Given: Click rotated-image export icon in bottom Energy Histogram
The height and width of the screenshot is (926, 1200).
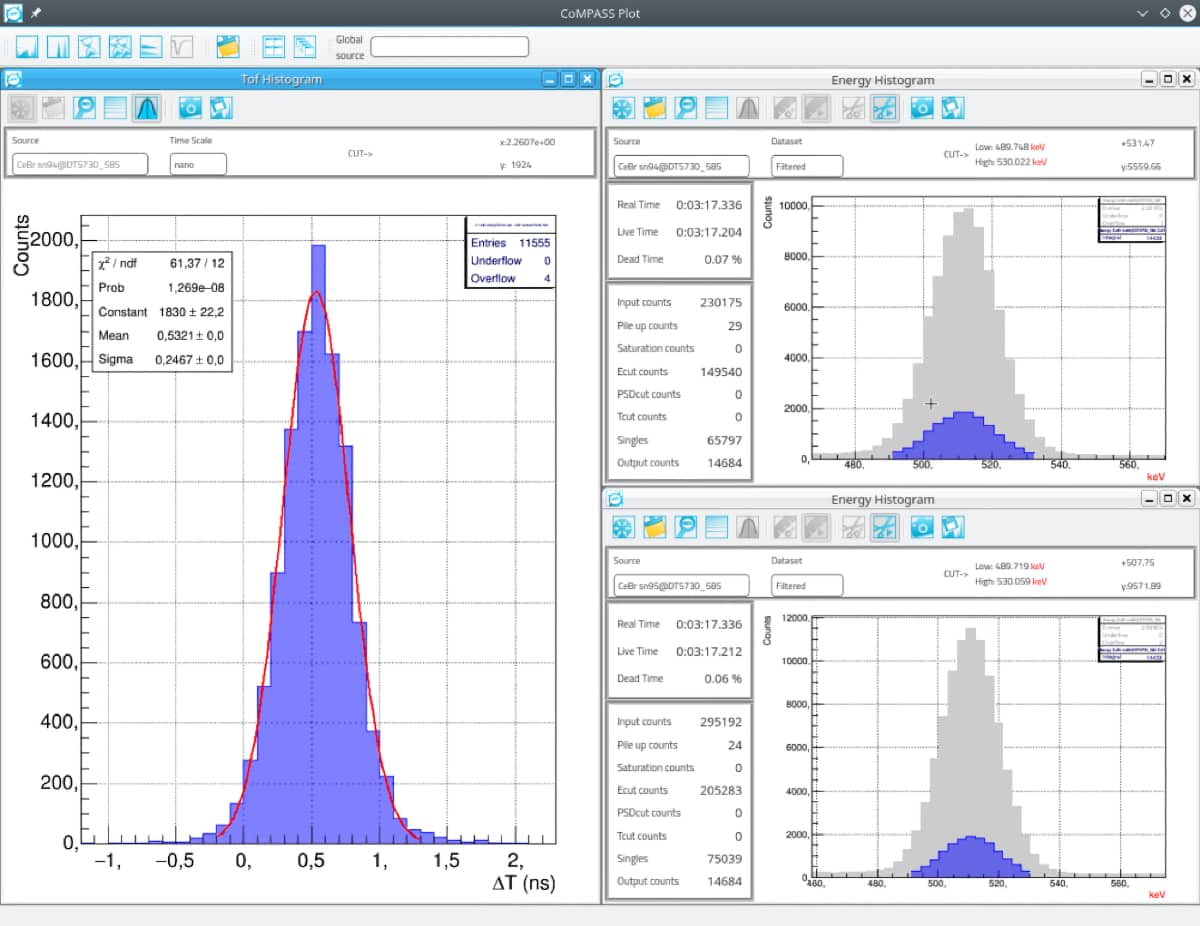Looking at the screenshot, I should coord(953,526).
